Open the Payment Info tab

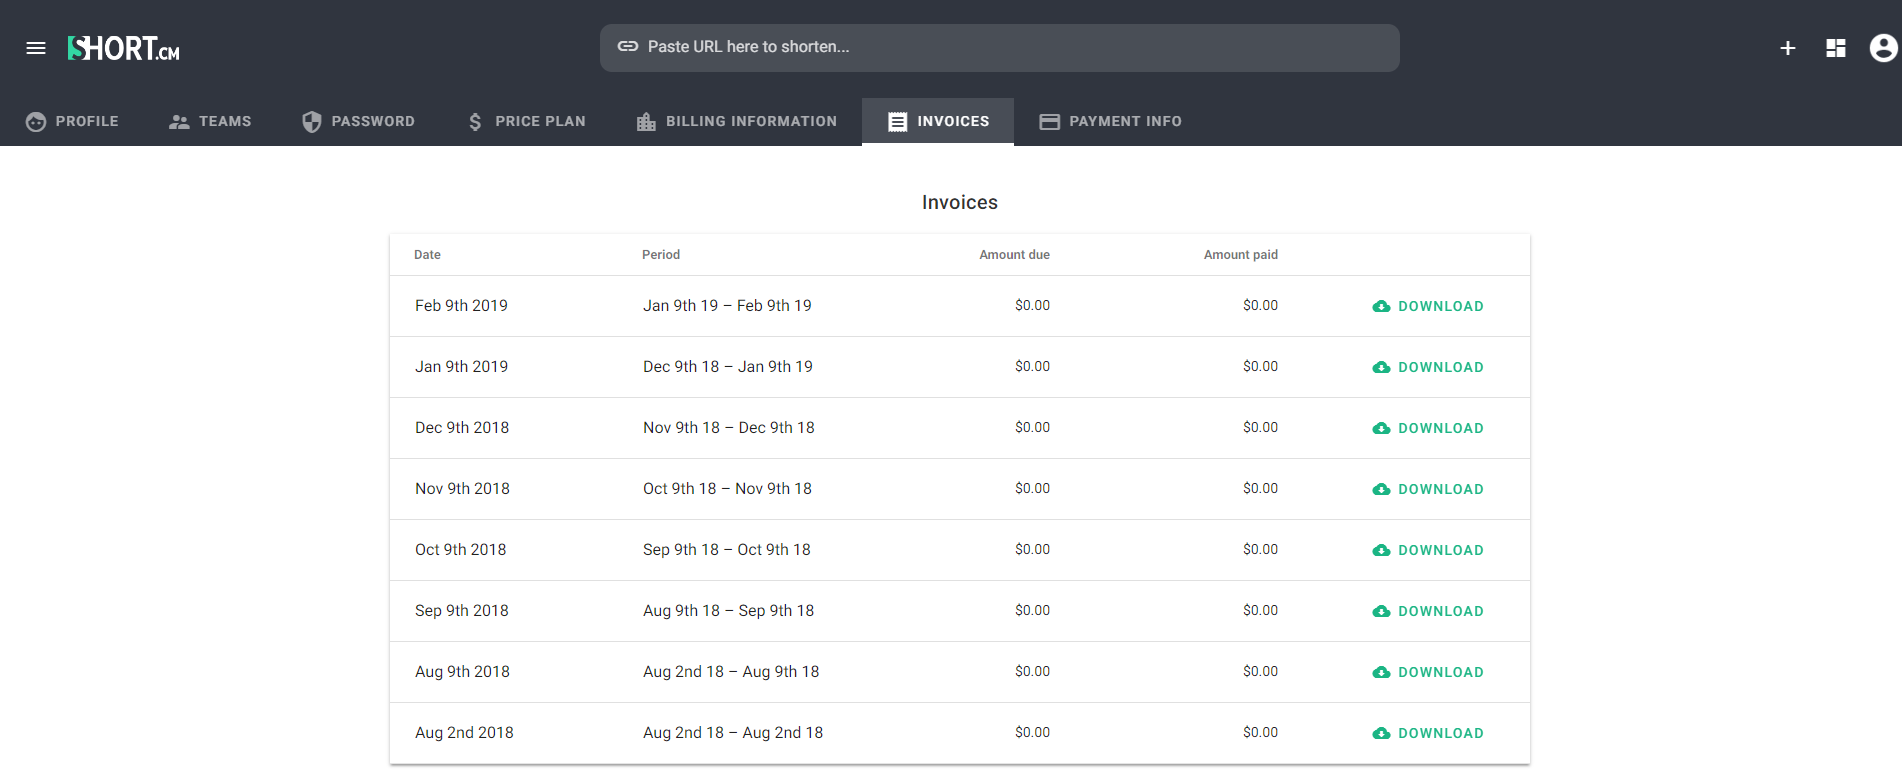pos(1110,122)
